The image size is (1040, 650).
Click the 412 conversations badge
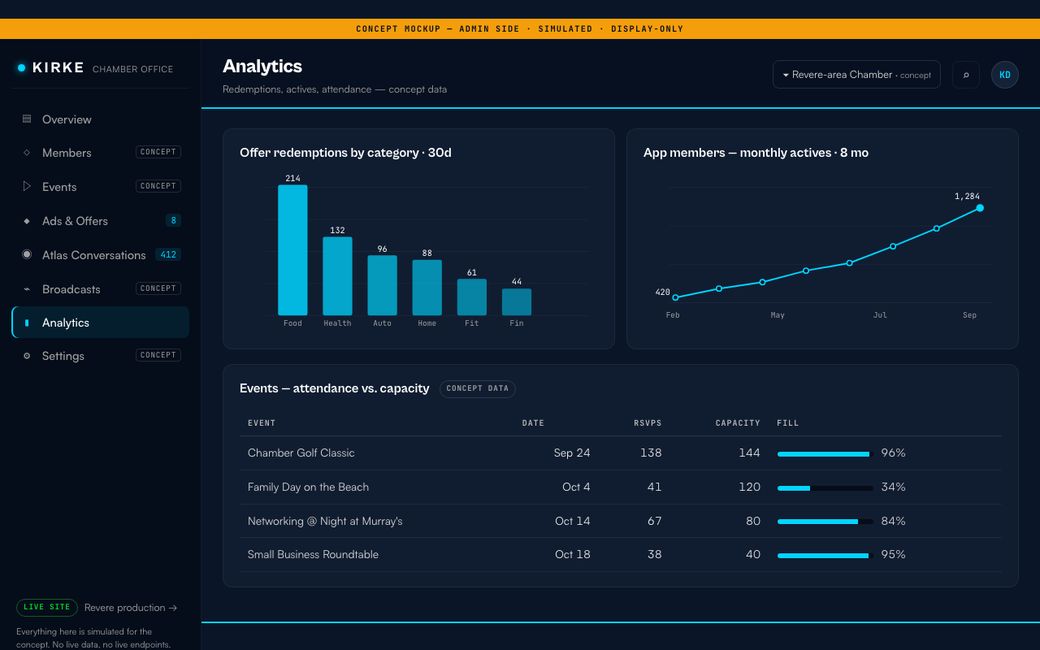[x=168, y=255]
